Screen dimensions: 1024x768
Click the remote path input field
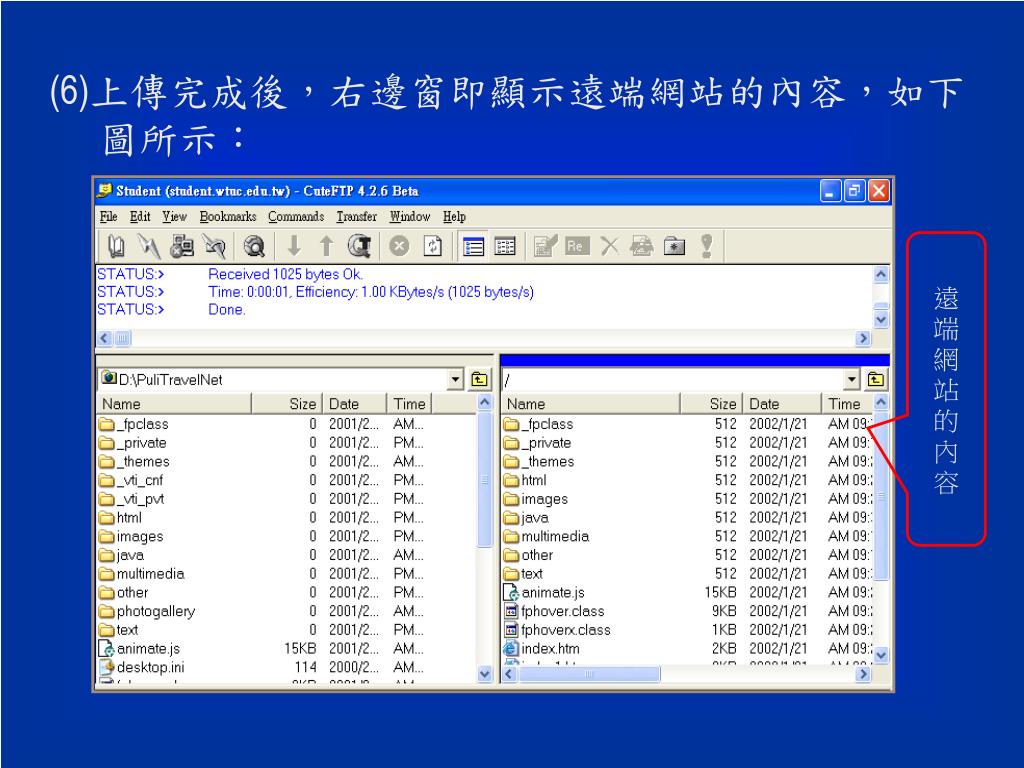click(673, 379)
